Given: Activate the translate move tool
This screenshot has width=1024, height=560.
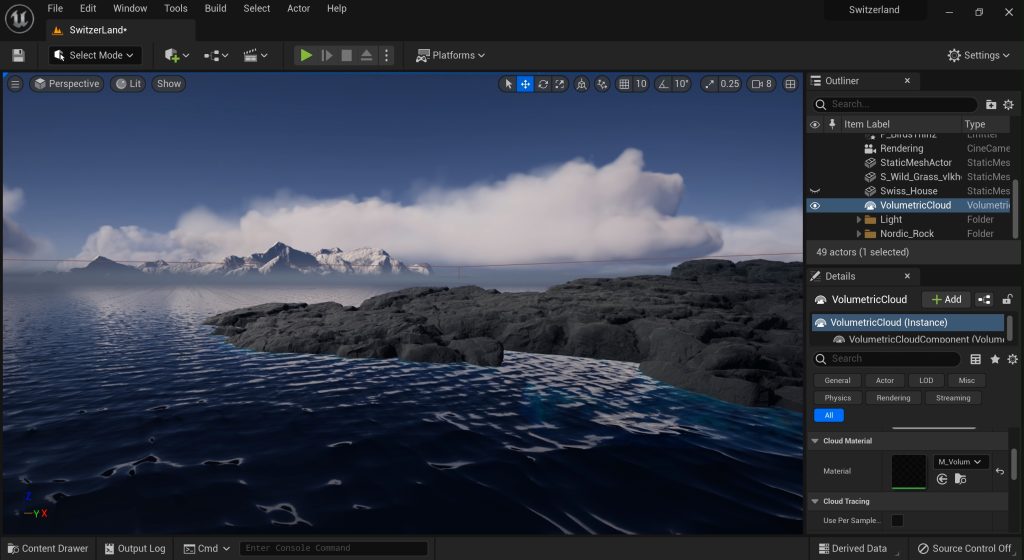Looking at the screenshot, I should pyautogui.click(x=525, y=84).
